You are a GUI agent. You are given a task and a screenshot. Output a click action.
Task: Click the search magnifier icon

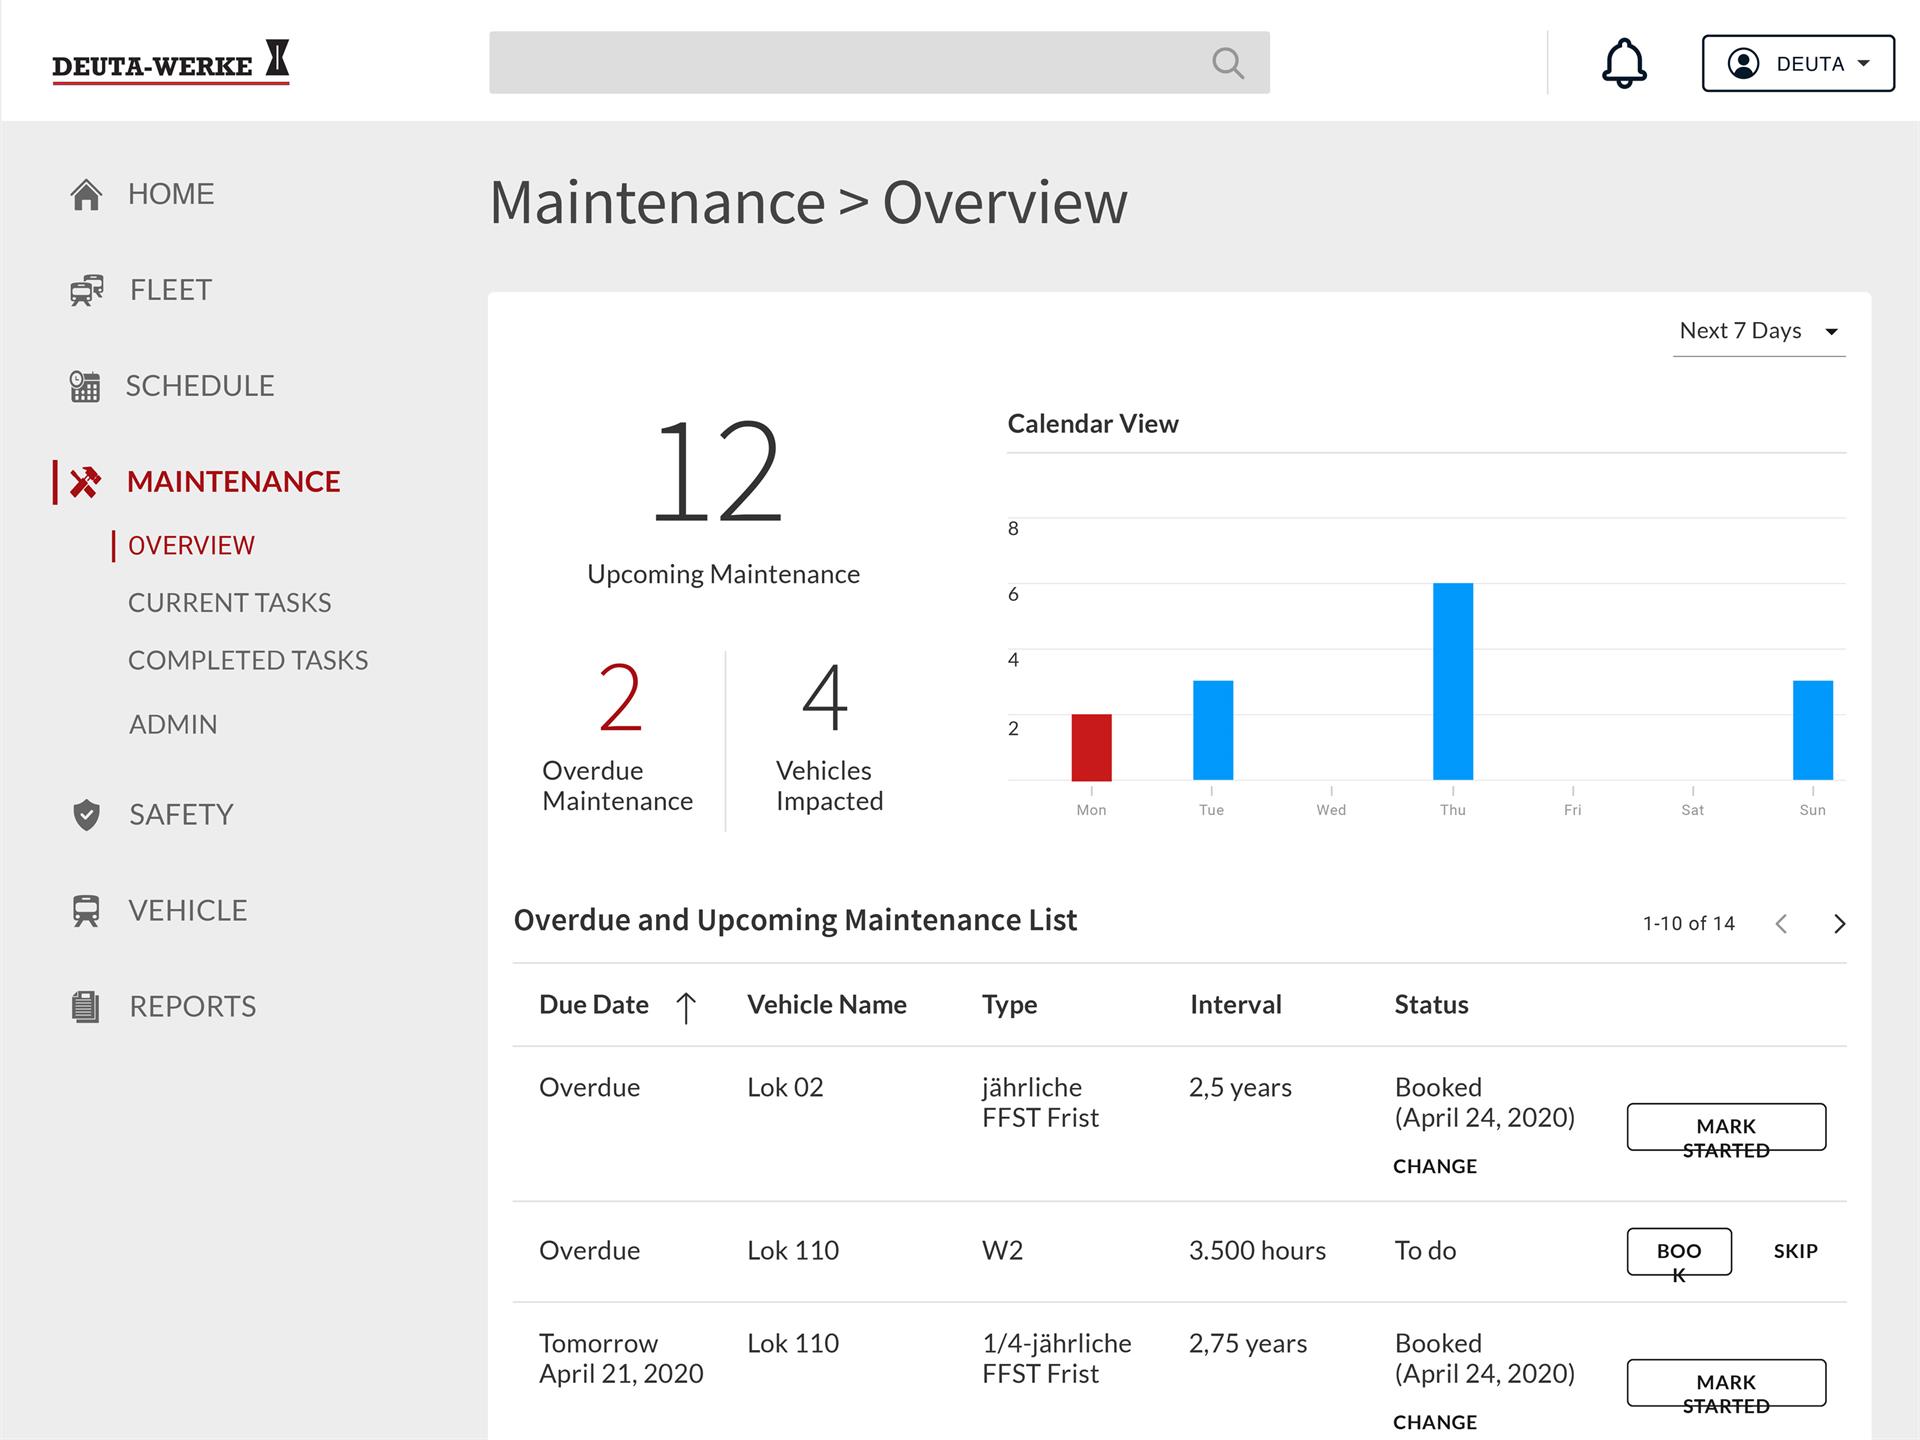[1228, 63]
